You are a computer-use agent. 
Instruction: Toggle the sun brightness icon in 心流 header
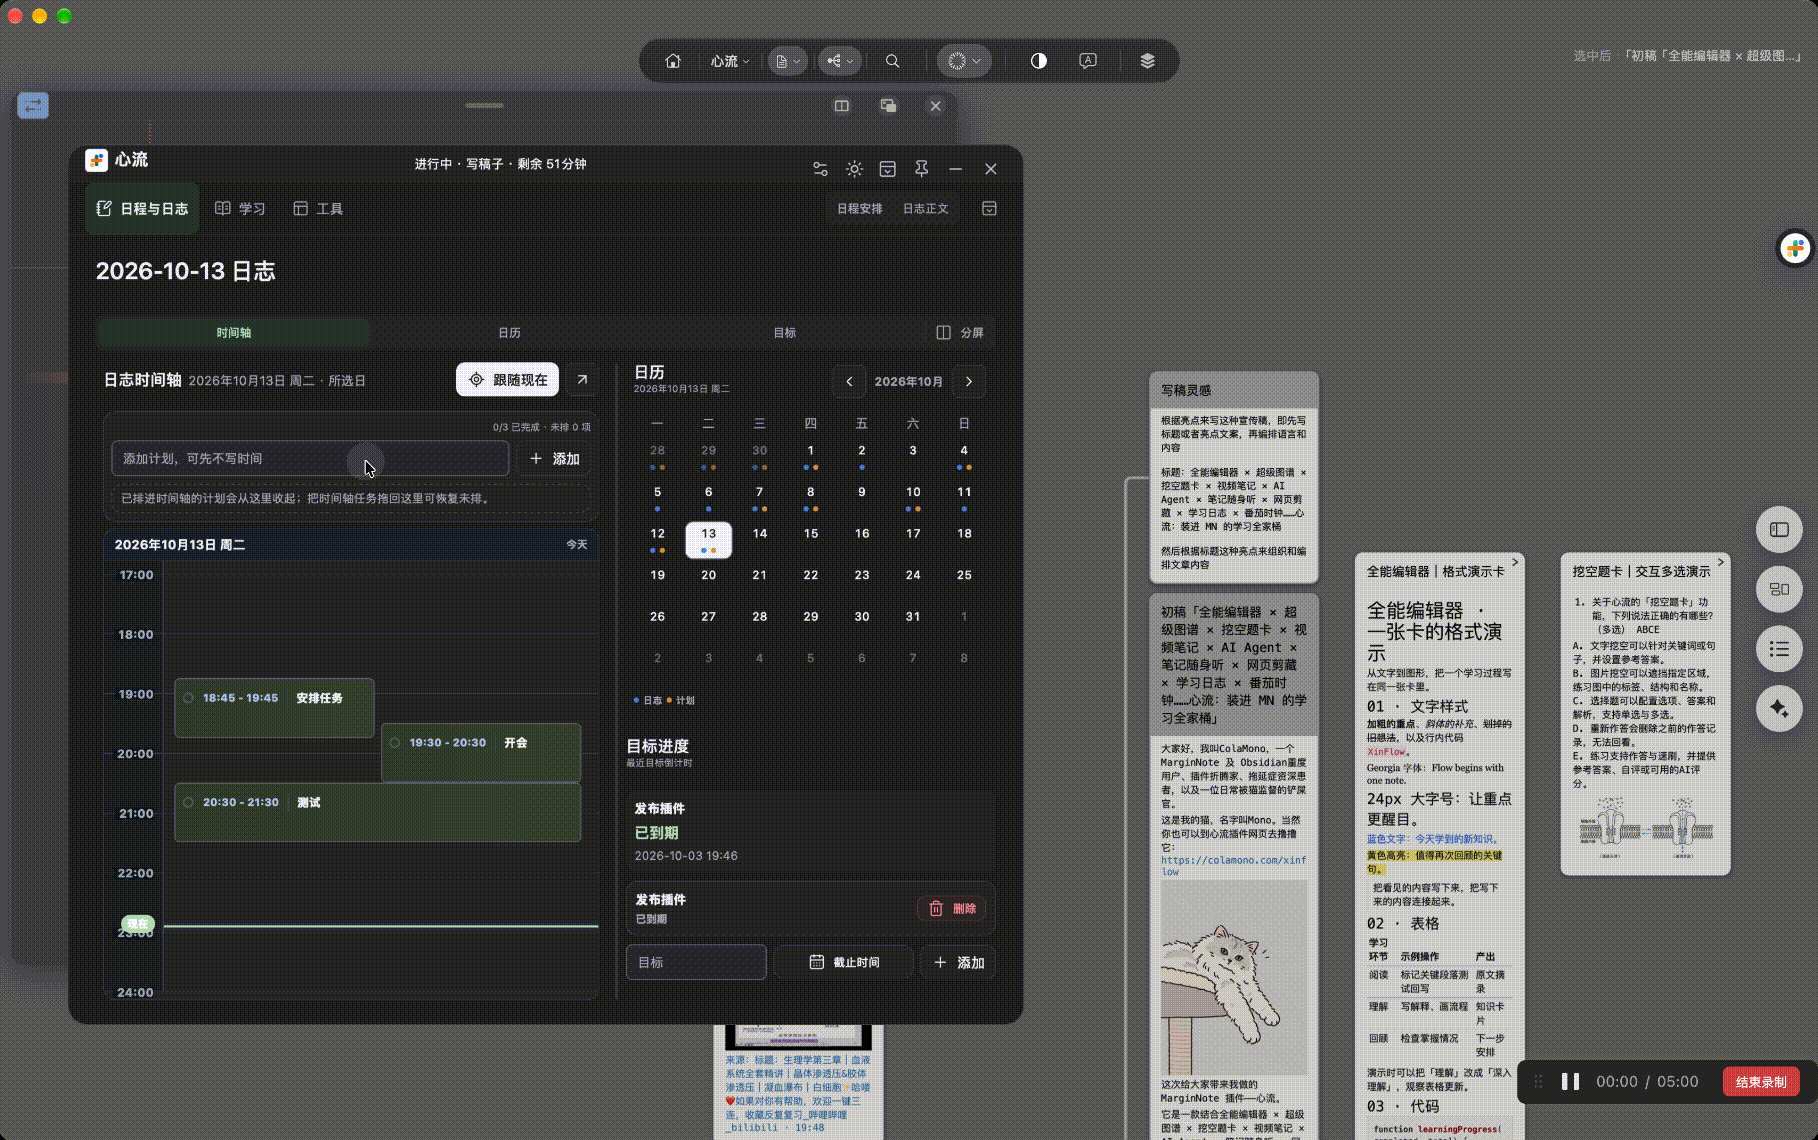tap(854, 169)
